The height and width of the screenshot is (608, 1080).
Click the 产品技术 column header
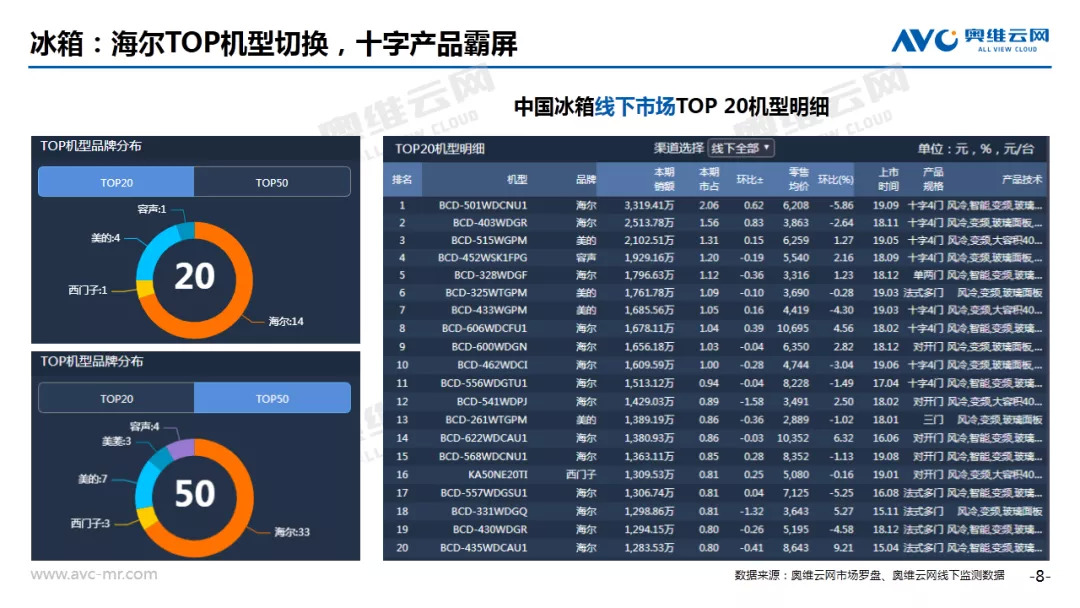1021,179
